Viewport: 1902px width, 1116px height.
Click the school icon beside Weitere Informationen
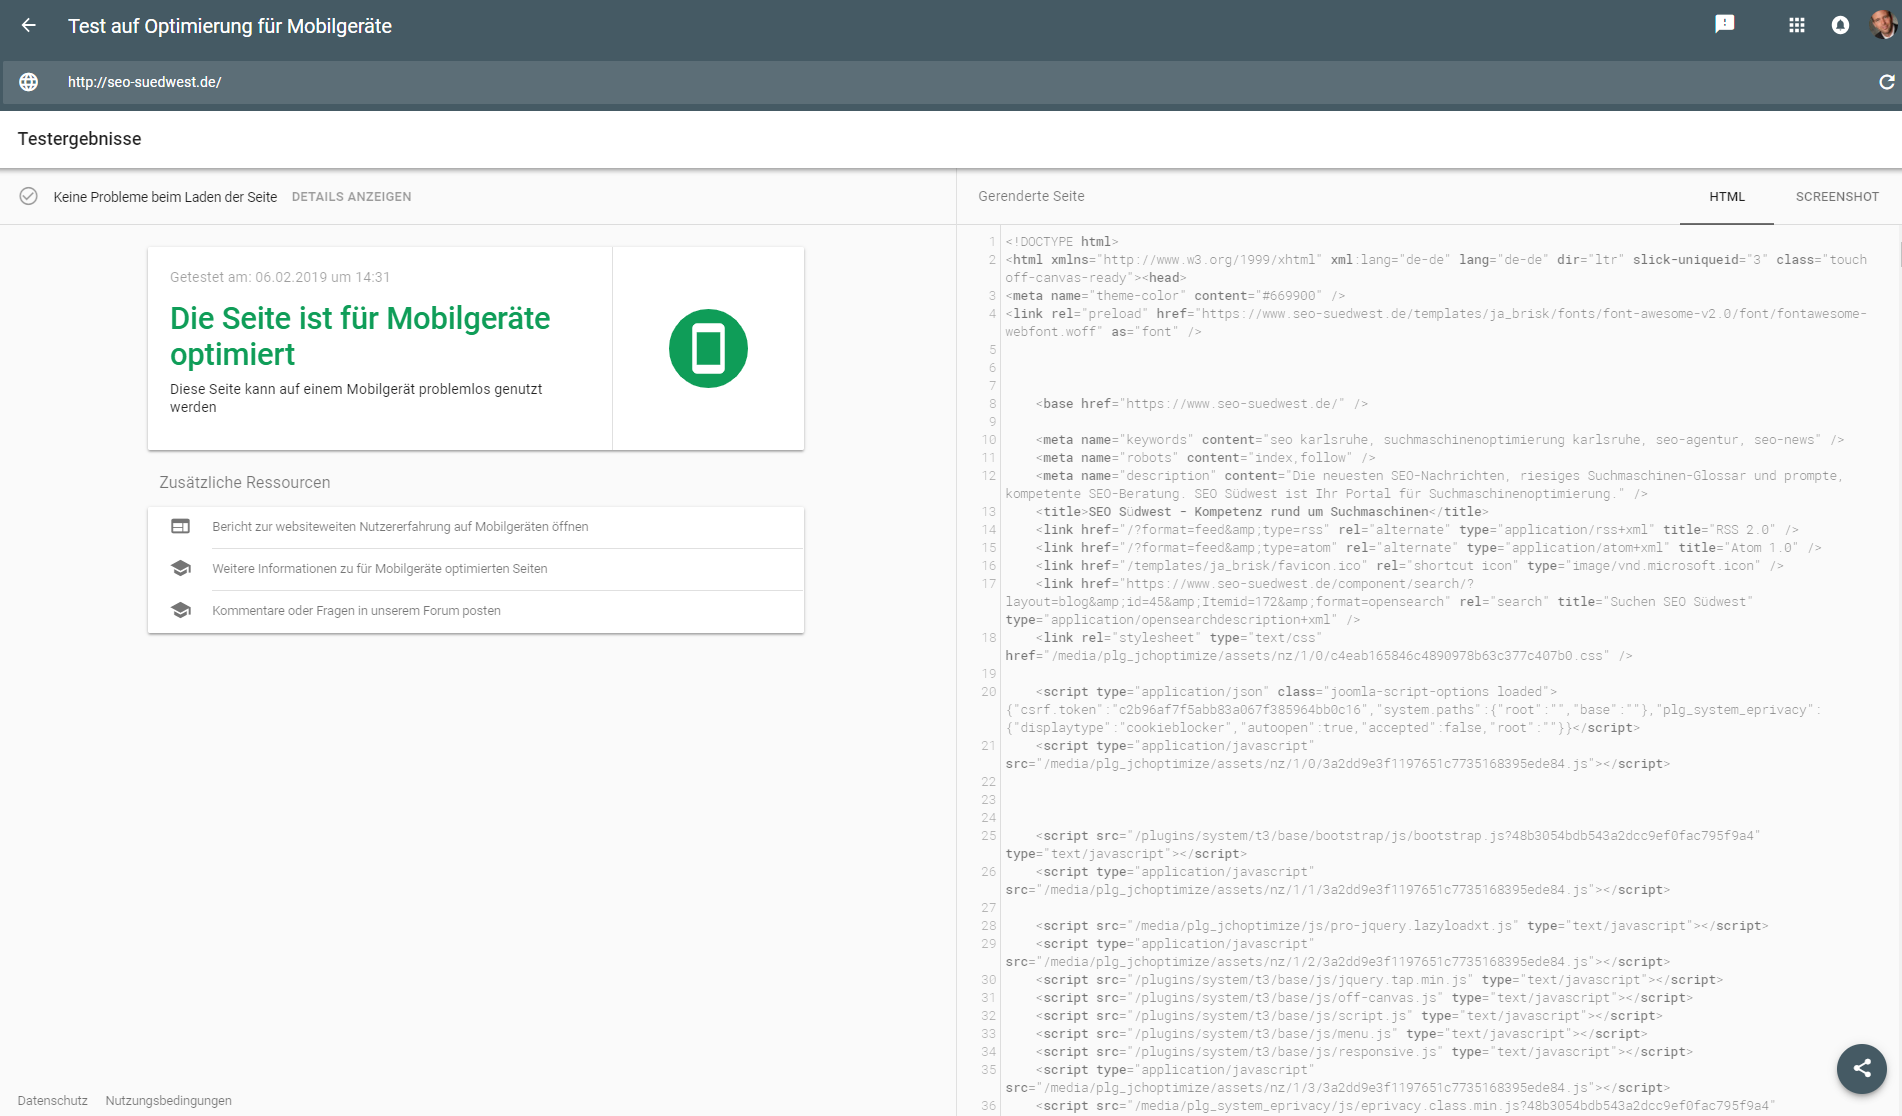tap(181, 567)
